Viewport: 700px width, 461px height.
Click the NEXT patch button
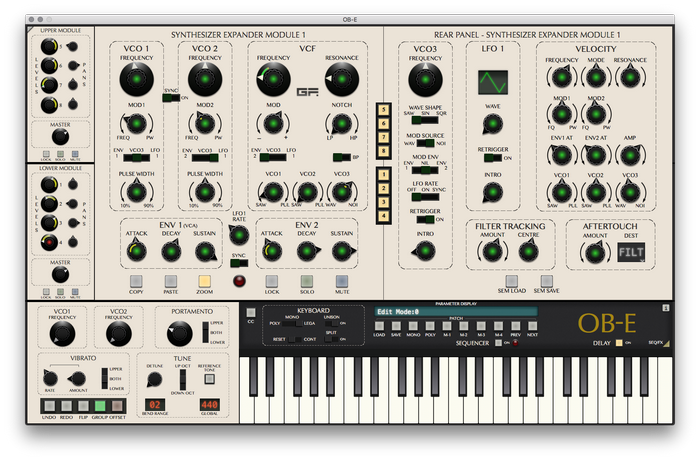[x=532, y=326]
